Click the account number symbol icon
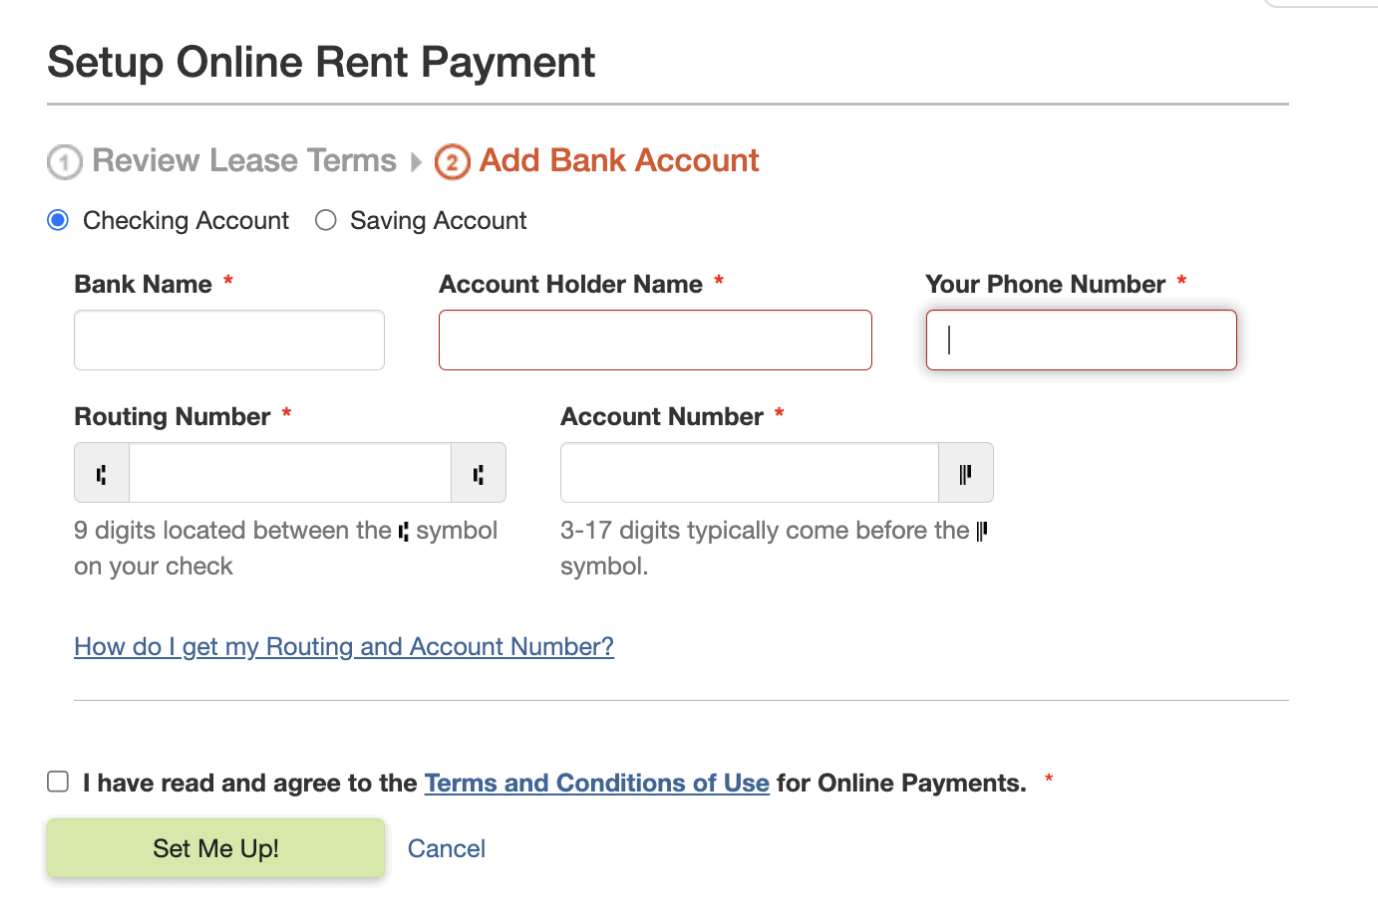This screenshot has height=902, width=1378. [x=965, y=473]
